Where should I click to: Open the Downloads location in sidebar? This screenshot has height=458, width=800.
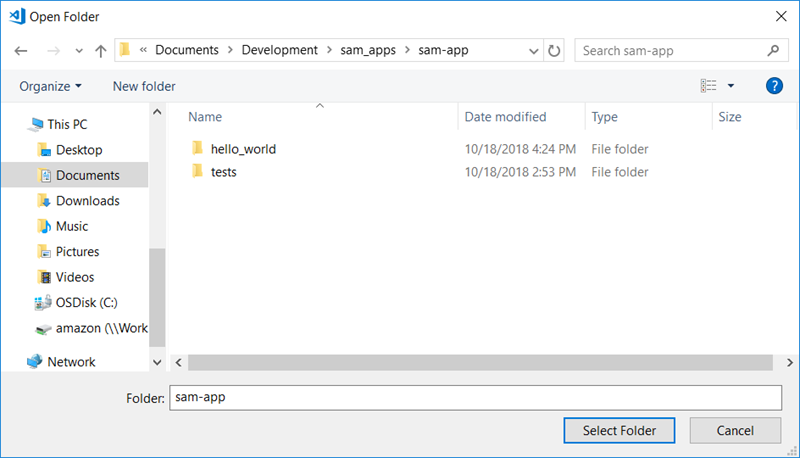(x=87, y=201)
